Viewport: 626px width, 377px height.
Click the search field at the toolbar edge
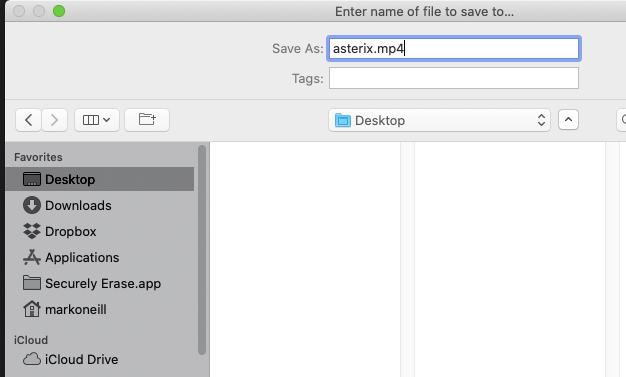pos(621,120)
